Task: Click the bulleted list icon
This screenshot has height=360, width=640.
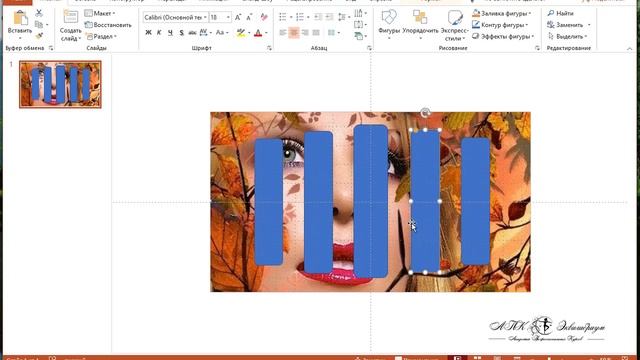Action: (282, 17)
